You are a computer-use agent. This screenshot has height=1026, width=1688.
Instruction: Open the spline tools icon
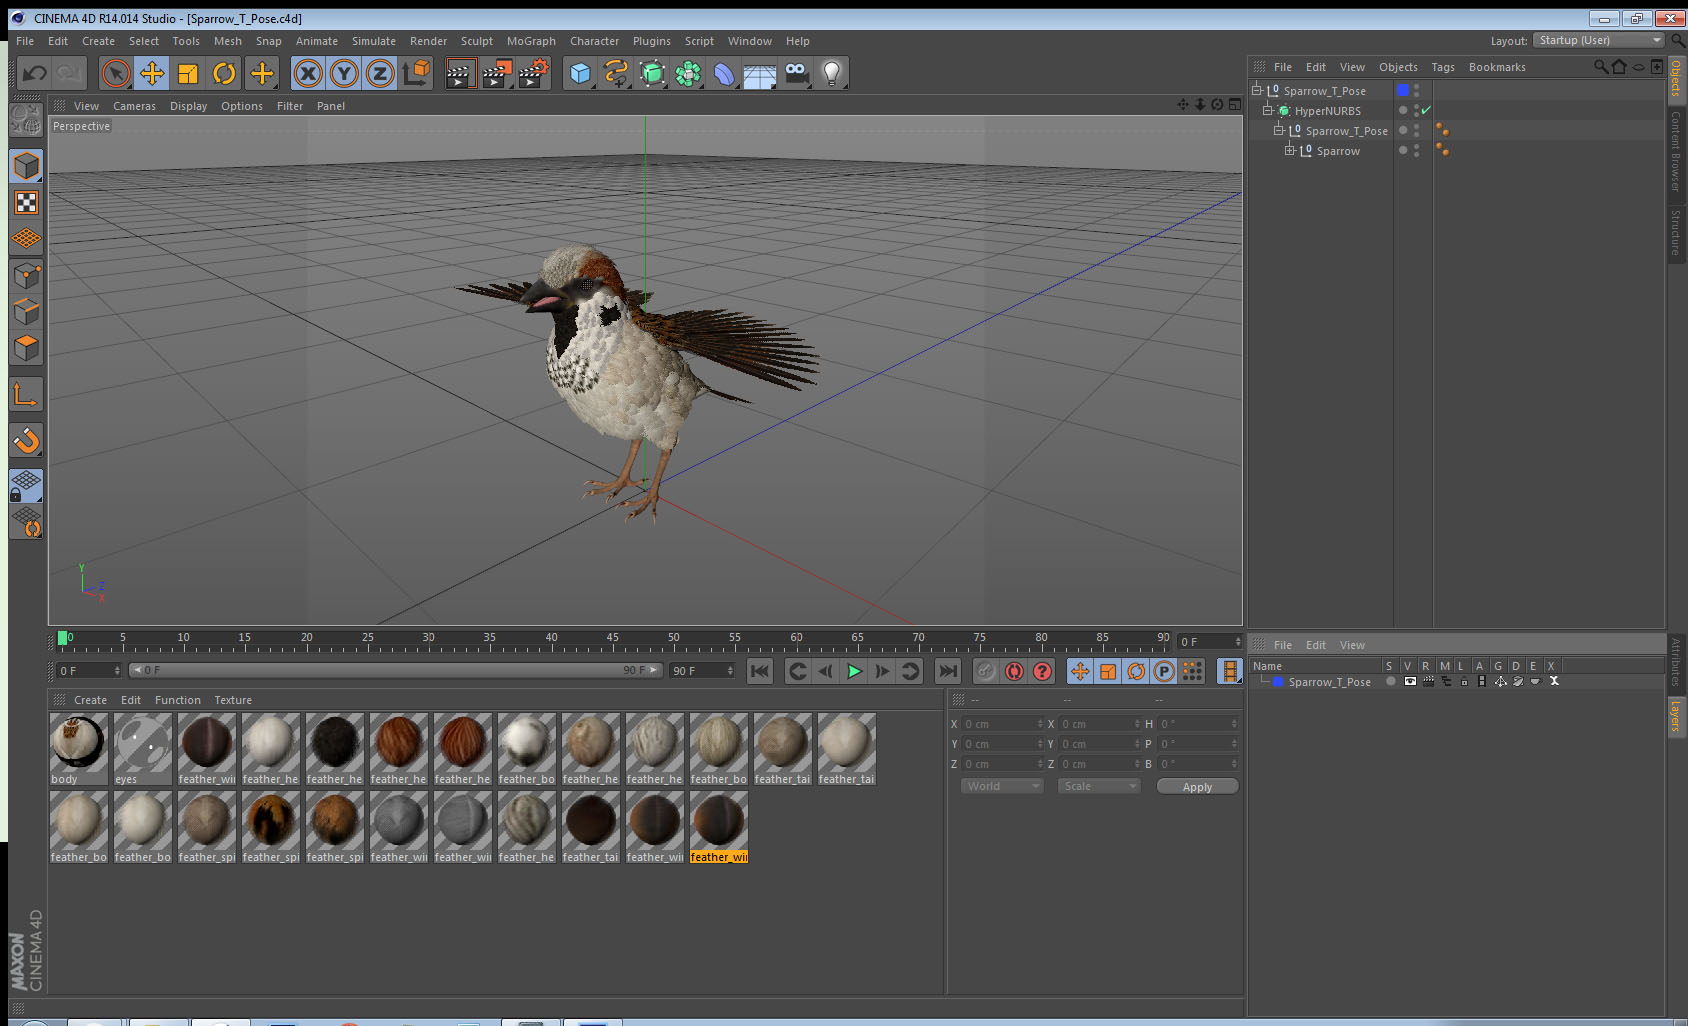616,73
